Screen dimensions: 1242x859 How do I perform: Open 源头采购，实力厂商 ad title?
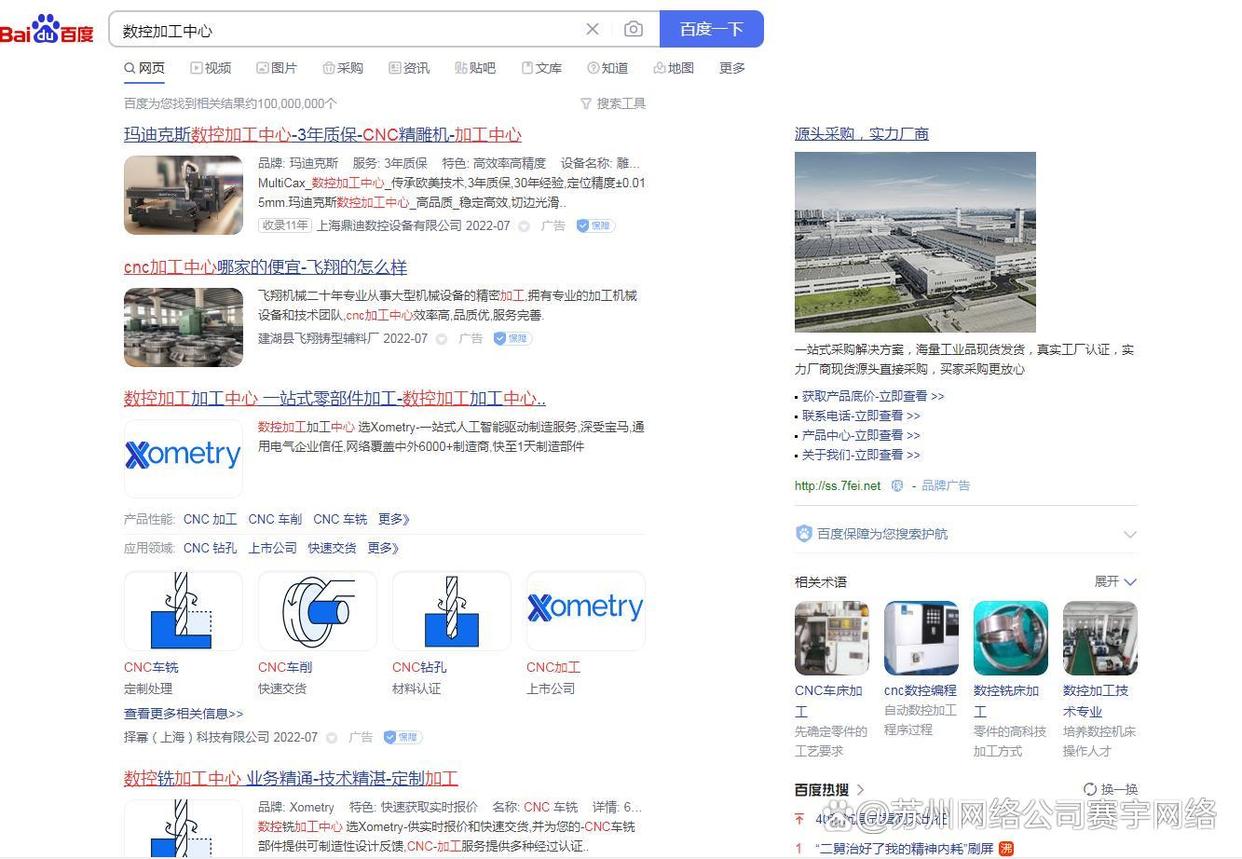pos(861,133)
